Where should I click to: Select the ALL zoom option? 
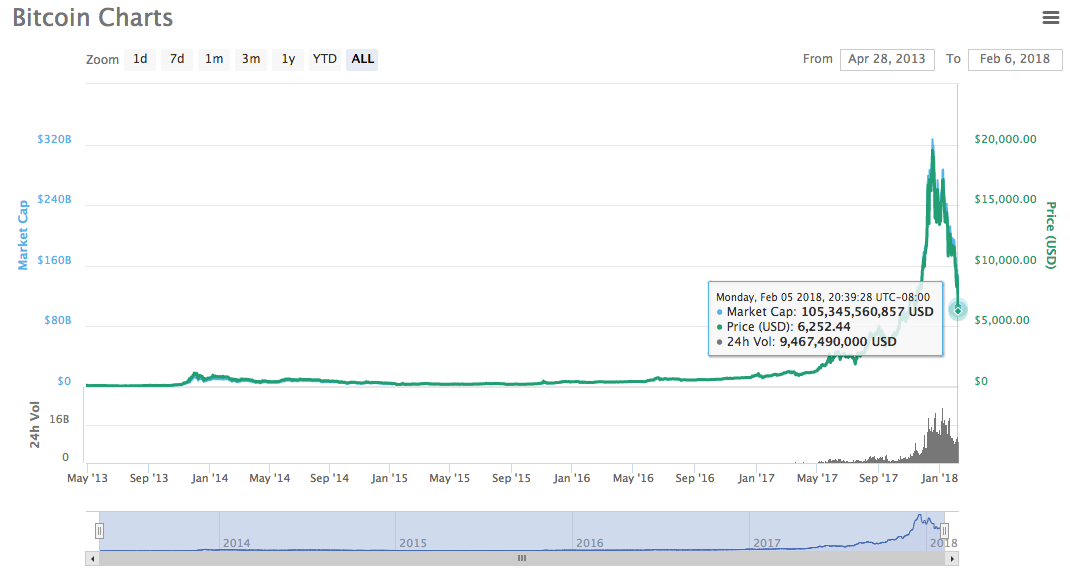click(362, 59)
